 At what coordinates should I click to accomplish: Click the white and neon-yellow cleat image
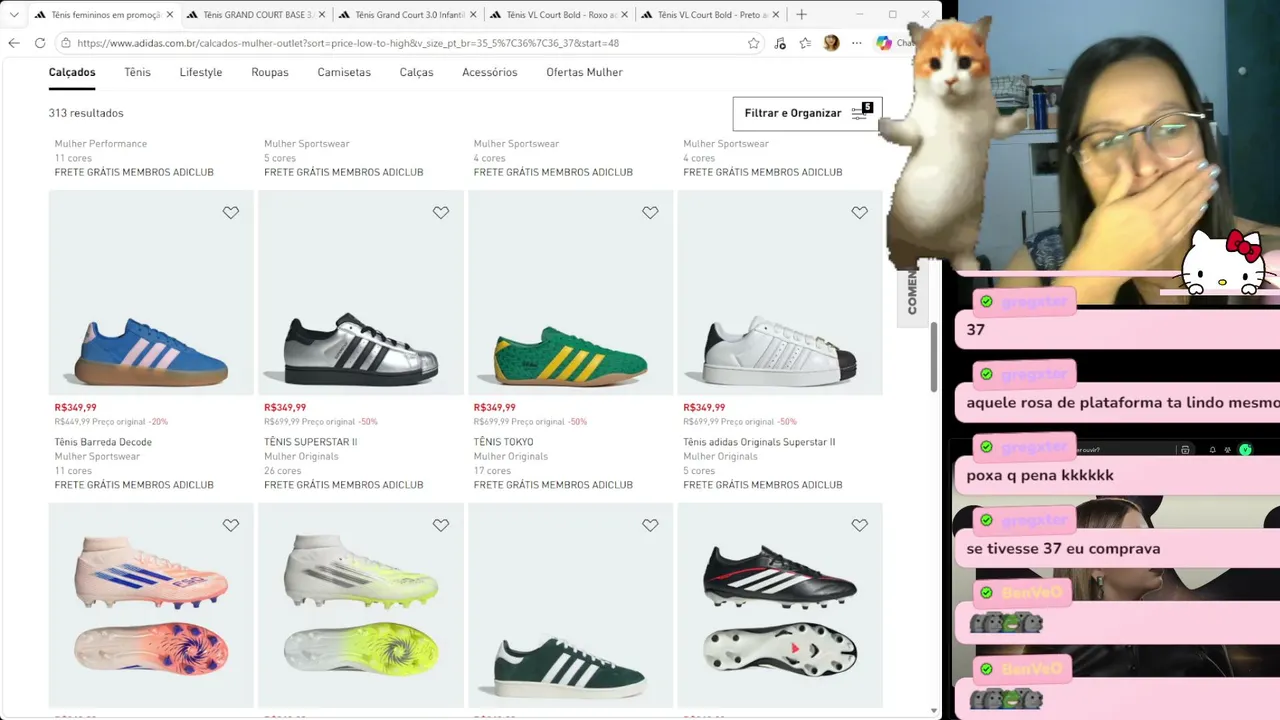361,605
